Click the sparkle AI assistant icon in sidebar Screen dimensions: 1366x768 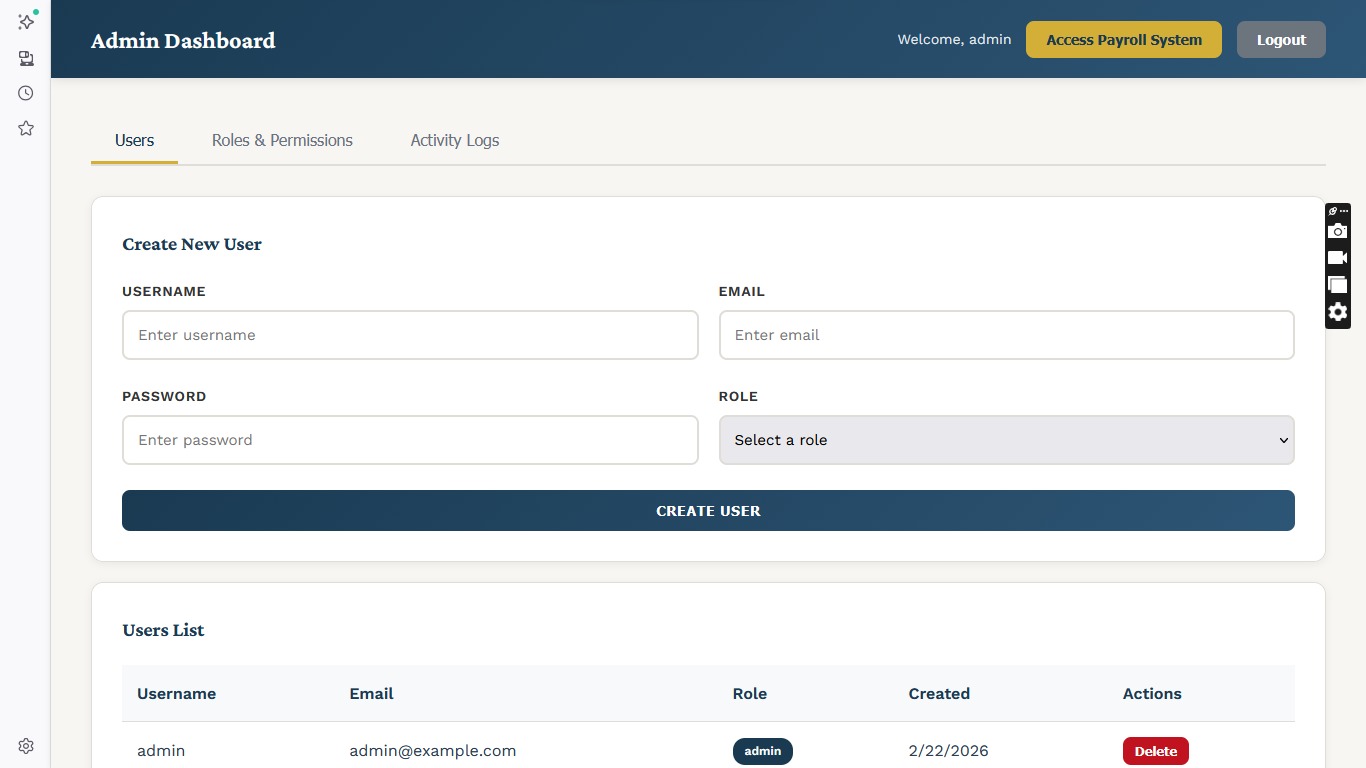pos(26,22)
